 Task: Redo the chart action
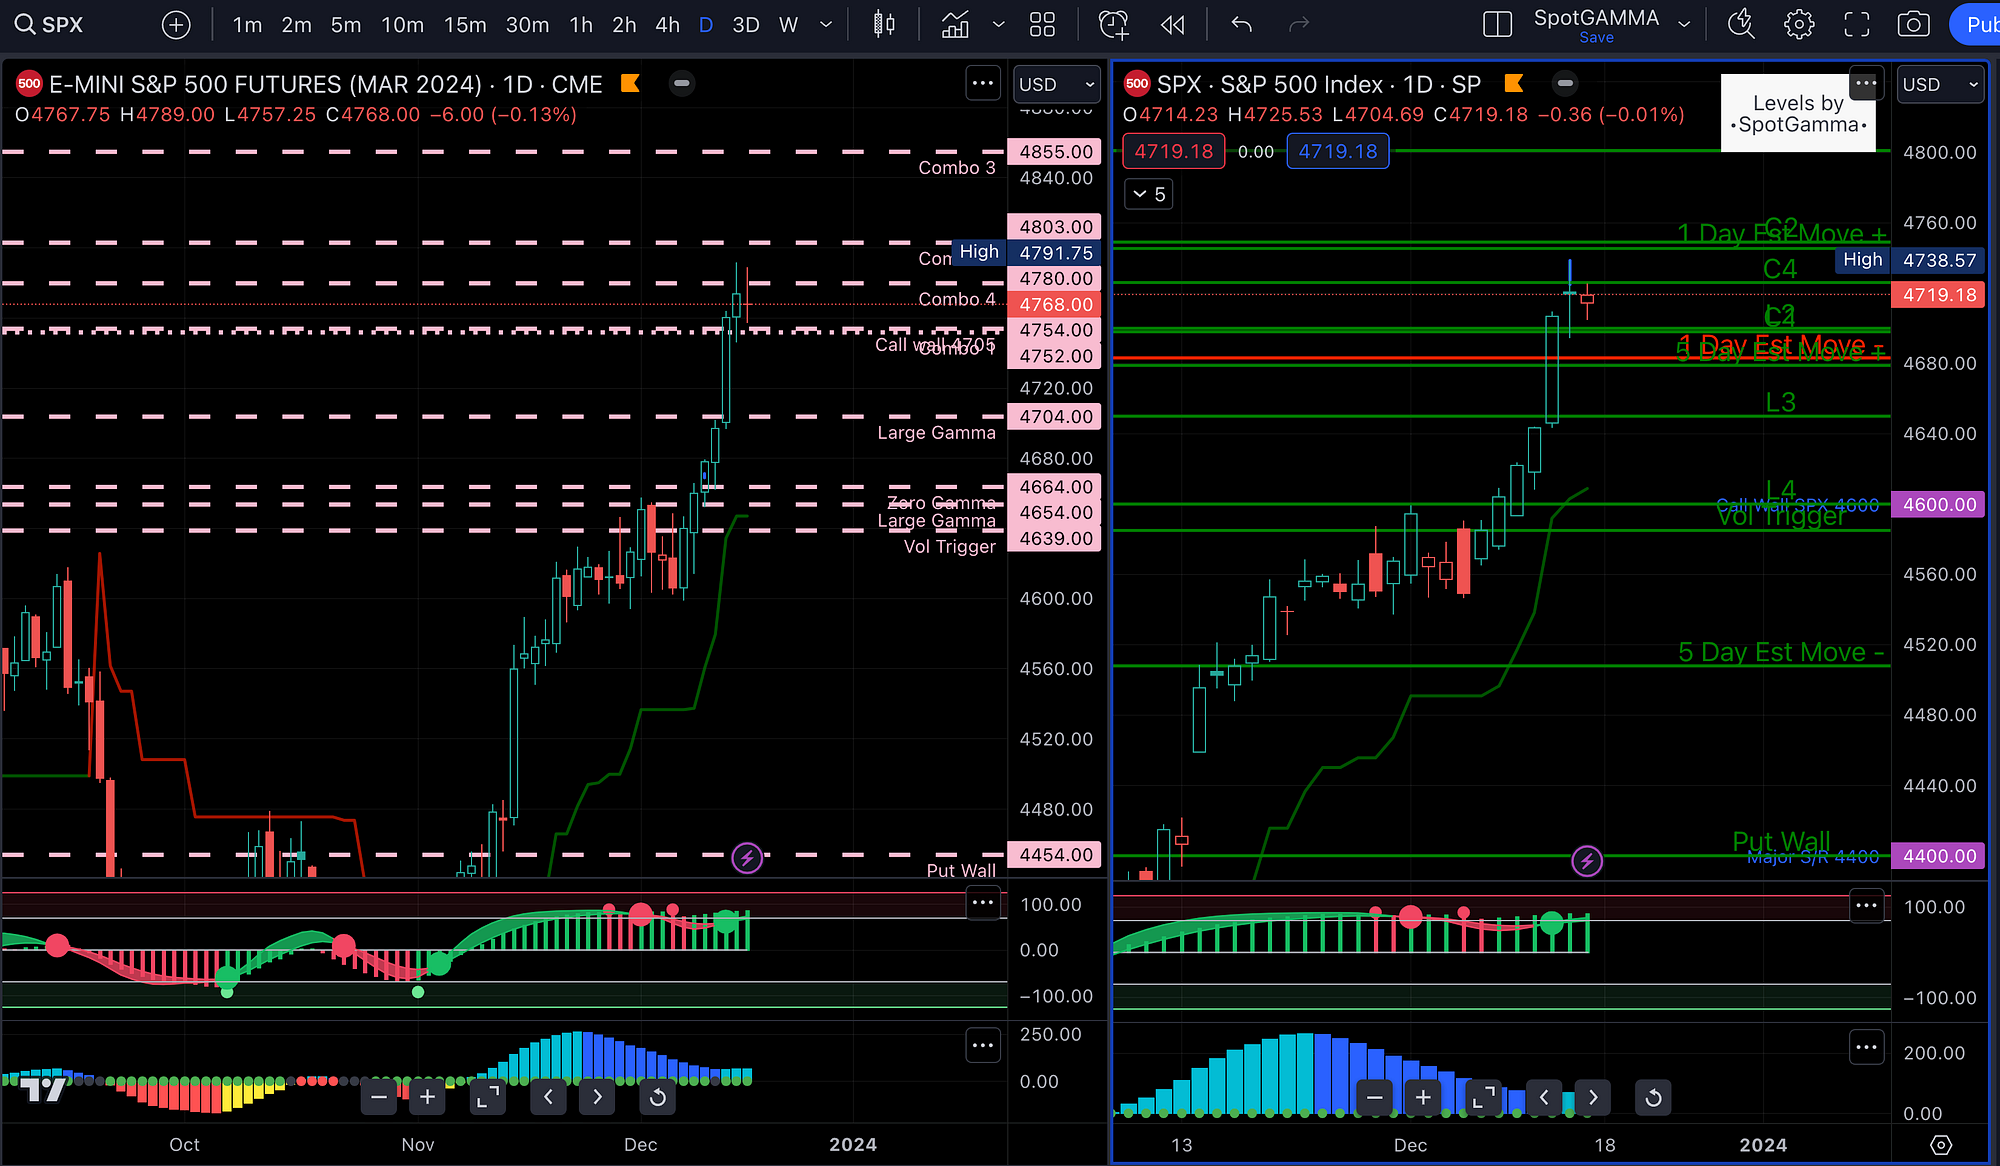(1299, 24)
